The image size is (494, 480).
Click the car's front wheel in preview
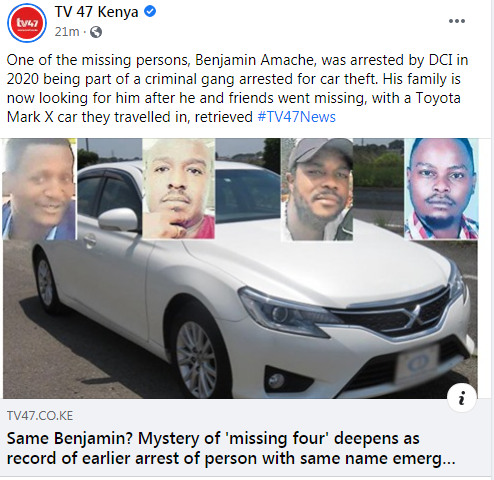(x=197, y=355)
